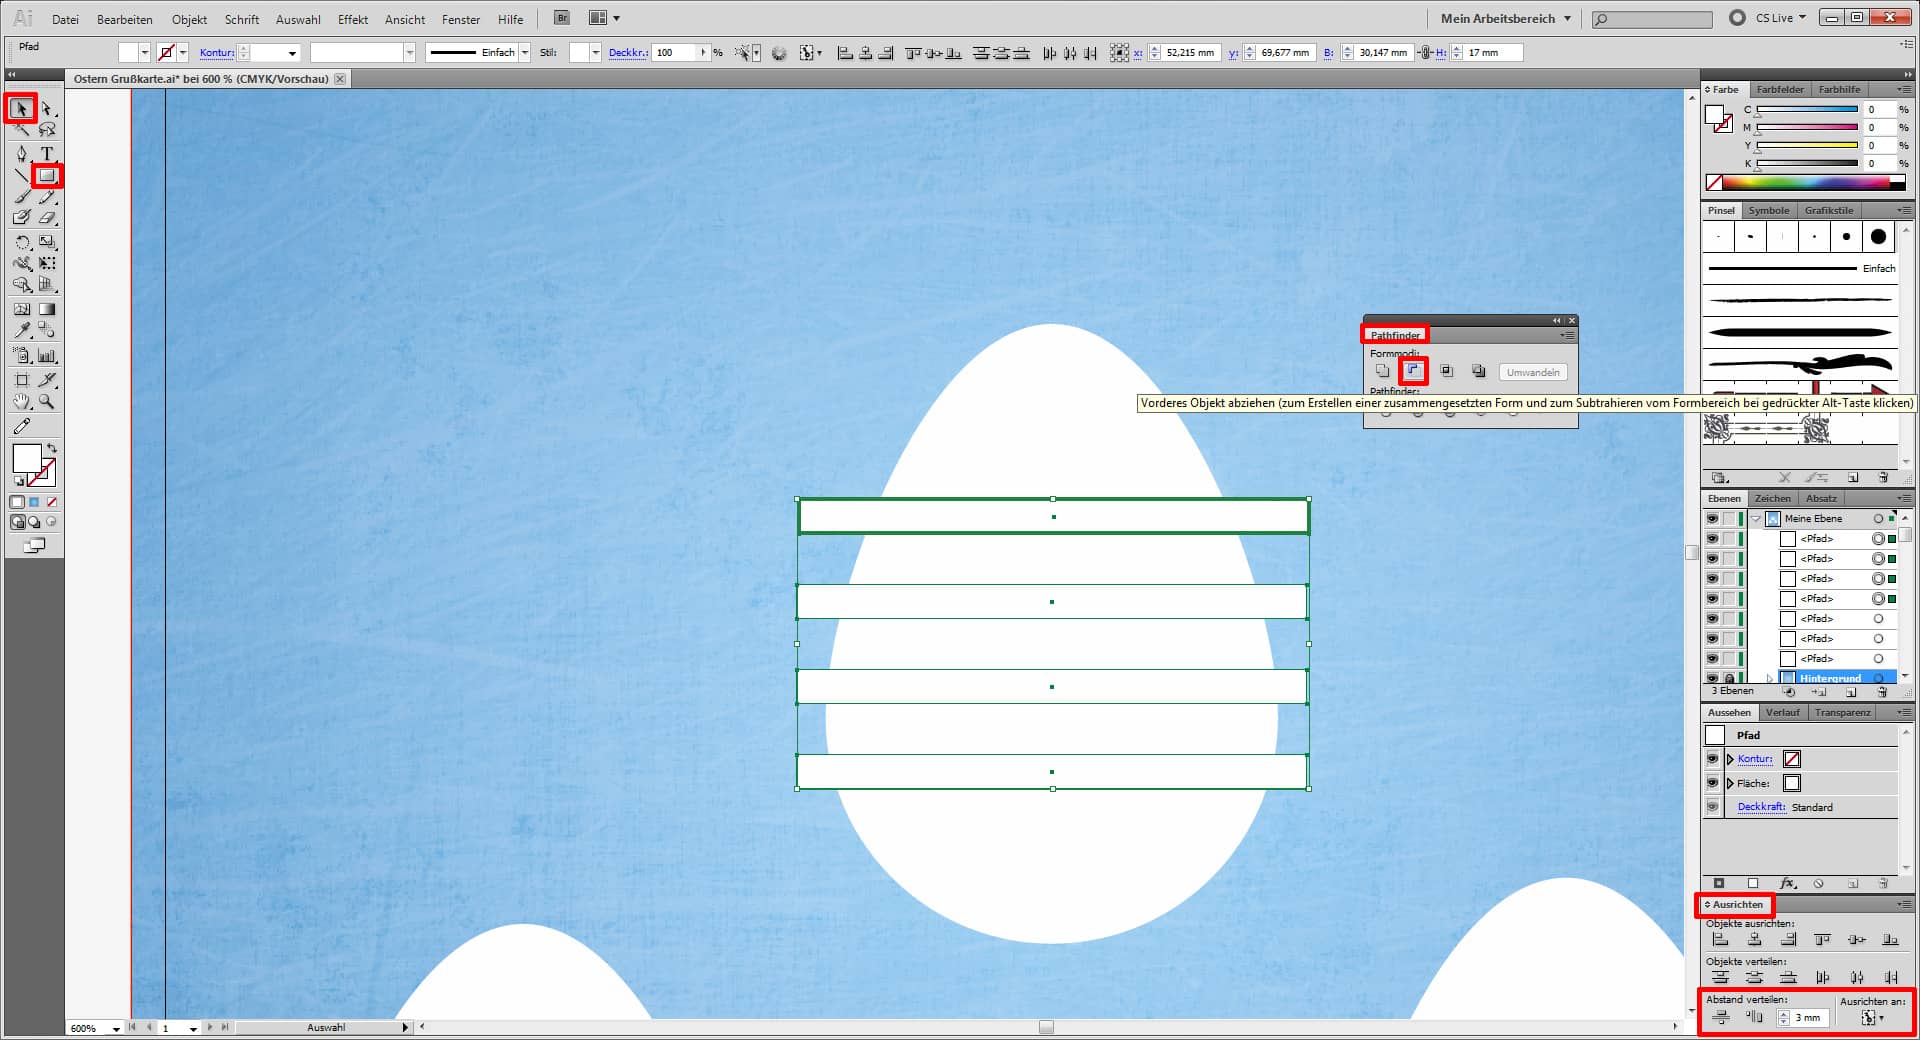
Task: Choose the Pen tool
Action: coord(21,153)
